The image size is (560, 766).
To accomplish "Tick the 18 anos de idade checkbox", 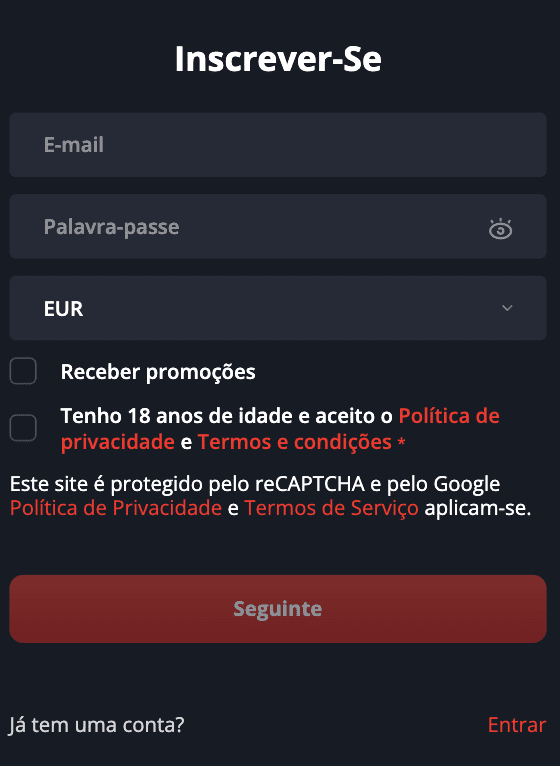I will pos(23,428).
